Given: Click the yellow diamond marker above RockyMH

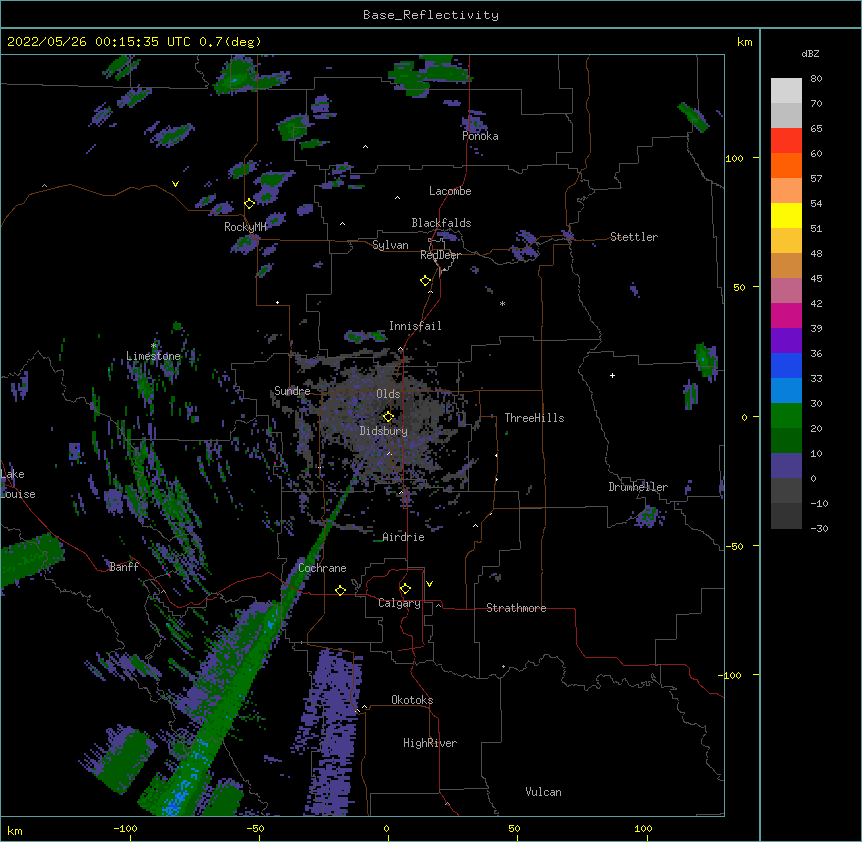Looking at the screenshot, I should 250,204.
